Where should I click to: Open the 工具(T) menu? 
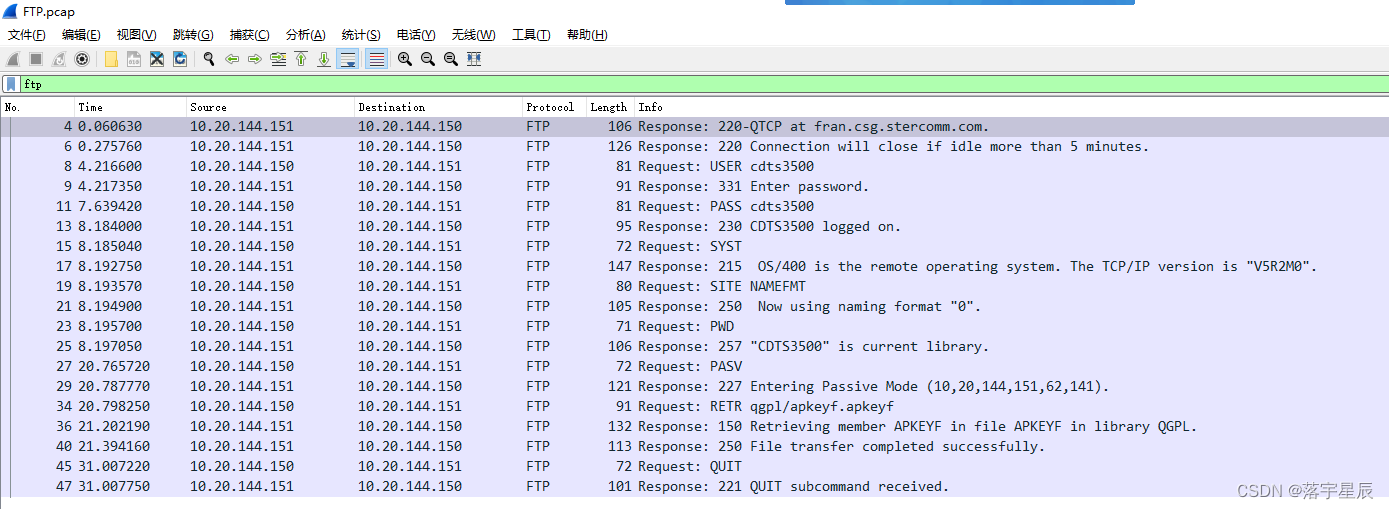point(531,35)
